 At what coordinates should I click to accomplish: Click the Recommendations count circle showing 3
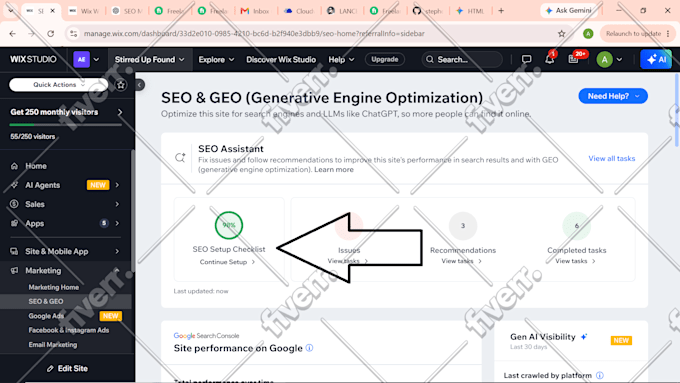[463, 226]
